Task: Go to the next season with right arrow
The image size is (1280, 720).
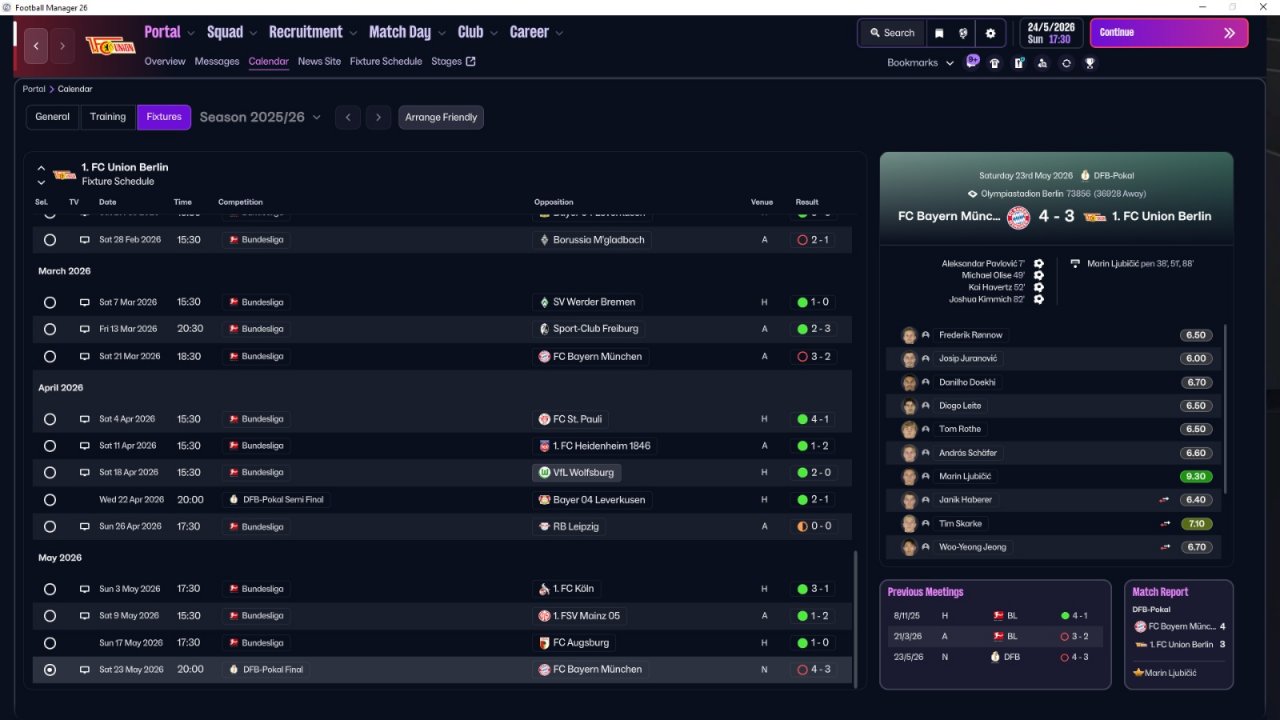Action: tap(378, 118)
